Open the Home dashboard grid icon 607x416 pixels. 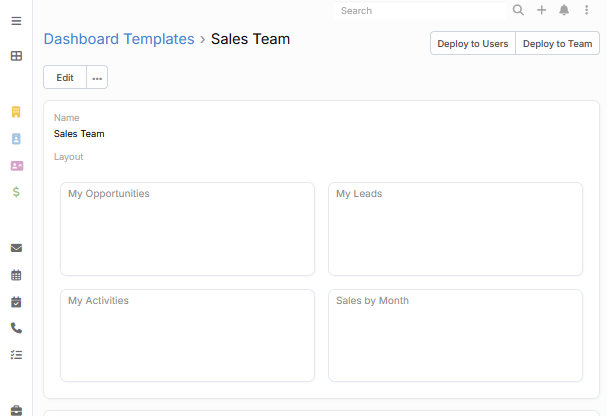16,56
